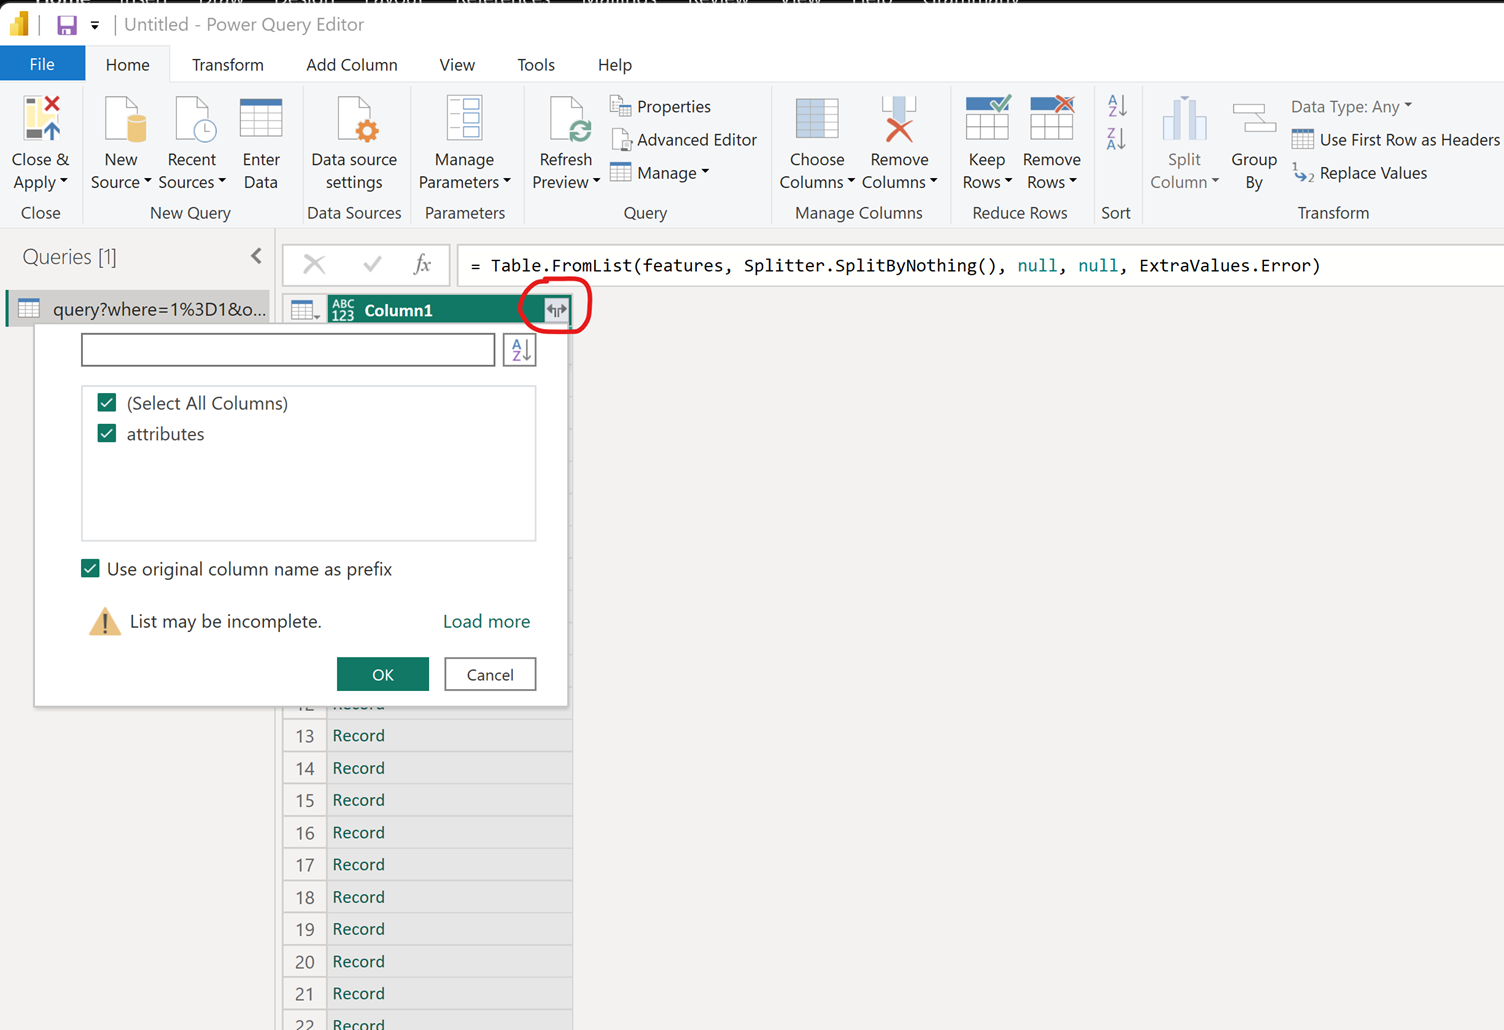Open New Source icon
Viewport: 1504px width, 1030px height.
point(124,120)
